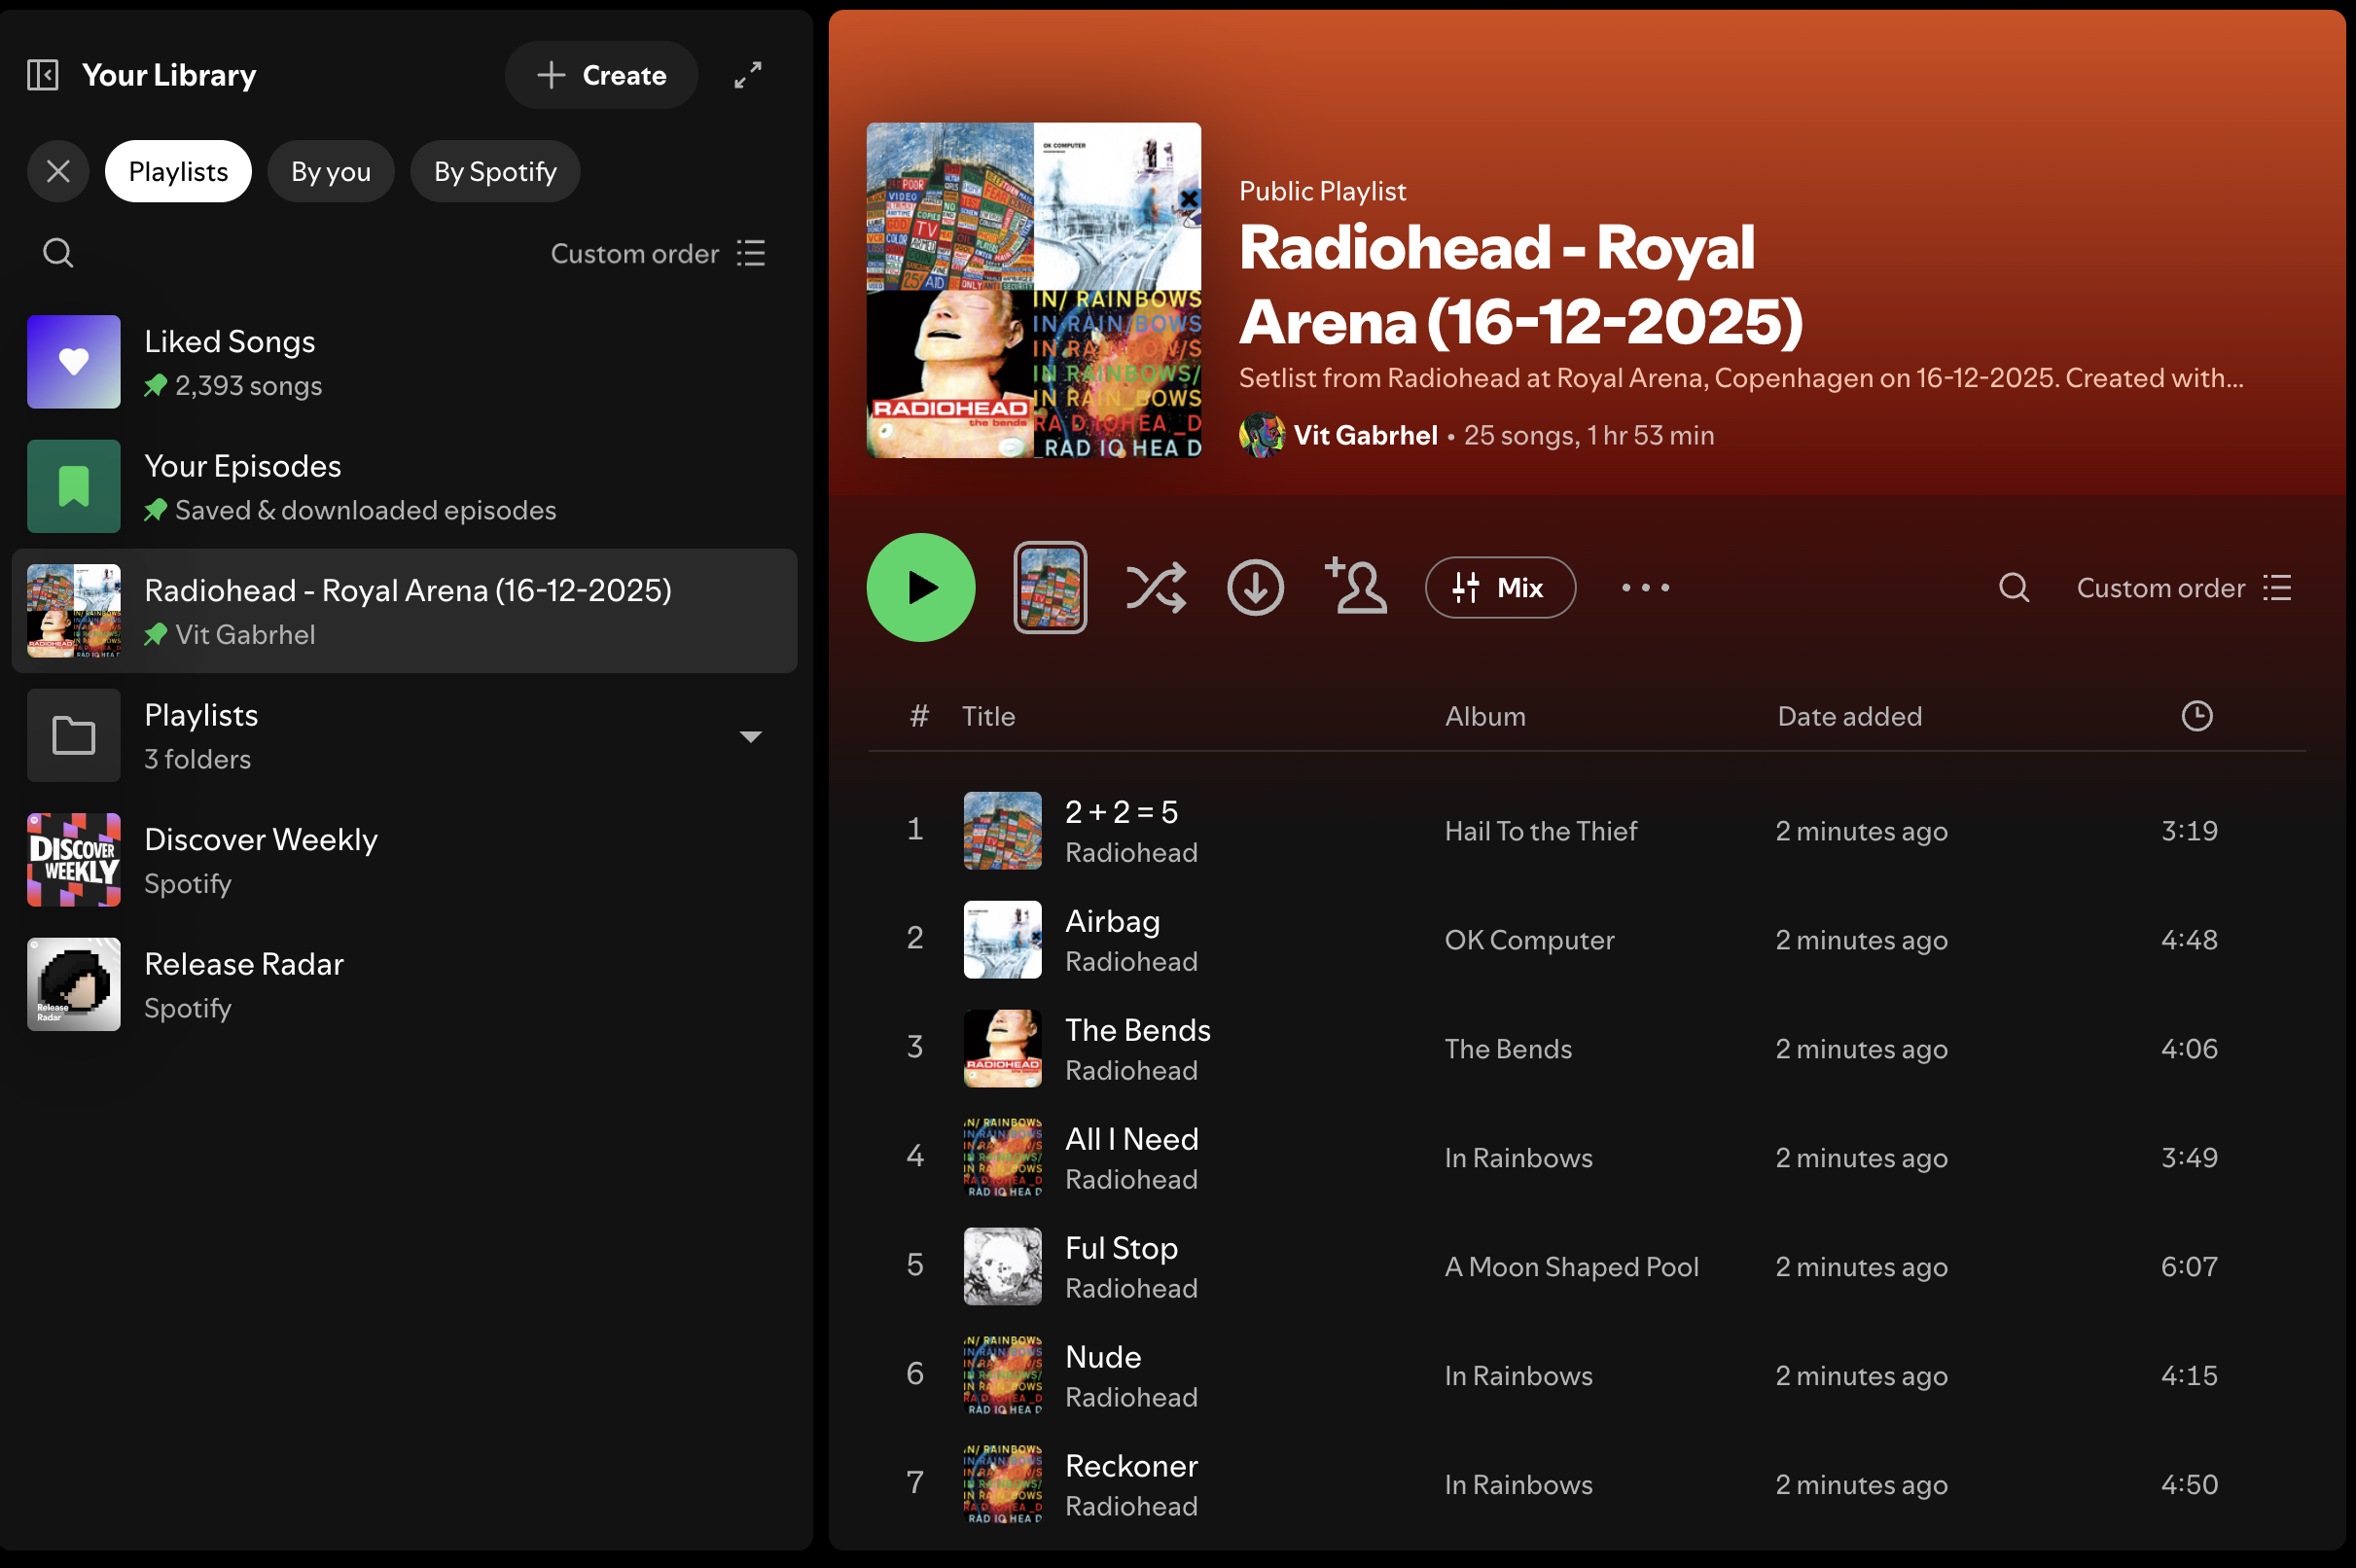Click the large playlist cover artwork
Viewport: 2356px width, 1568px height.
pyautogui.click(x=1033, y=290)
